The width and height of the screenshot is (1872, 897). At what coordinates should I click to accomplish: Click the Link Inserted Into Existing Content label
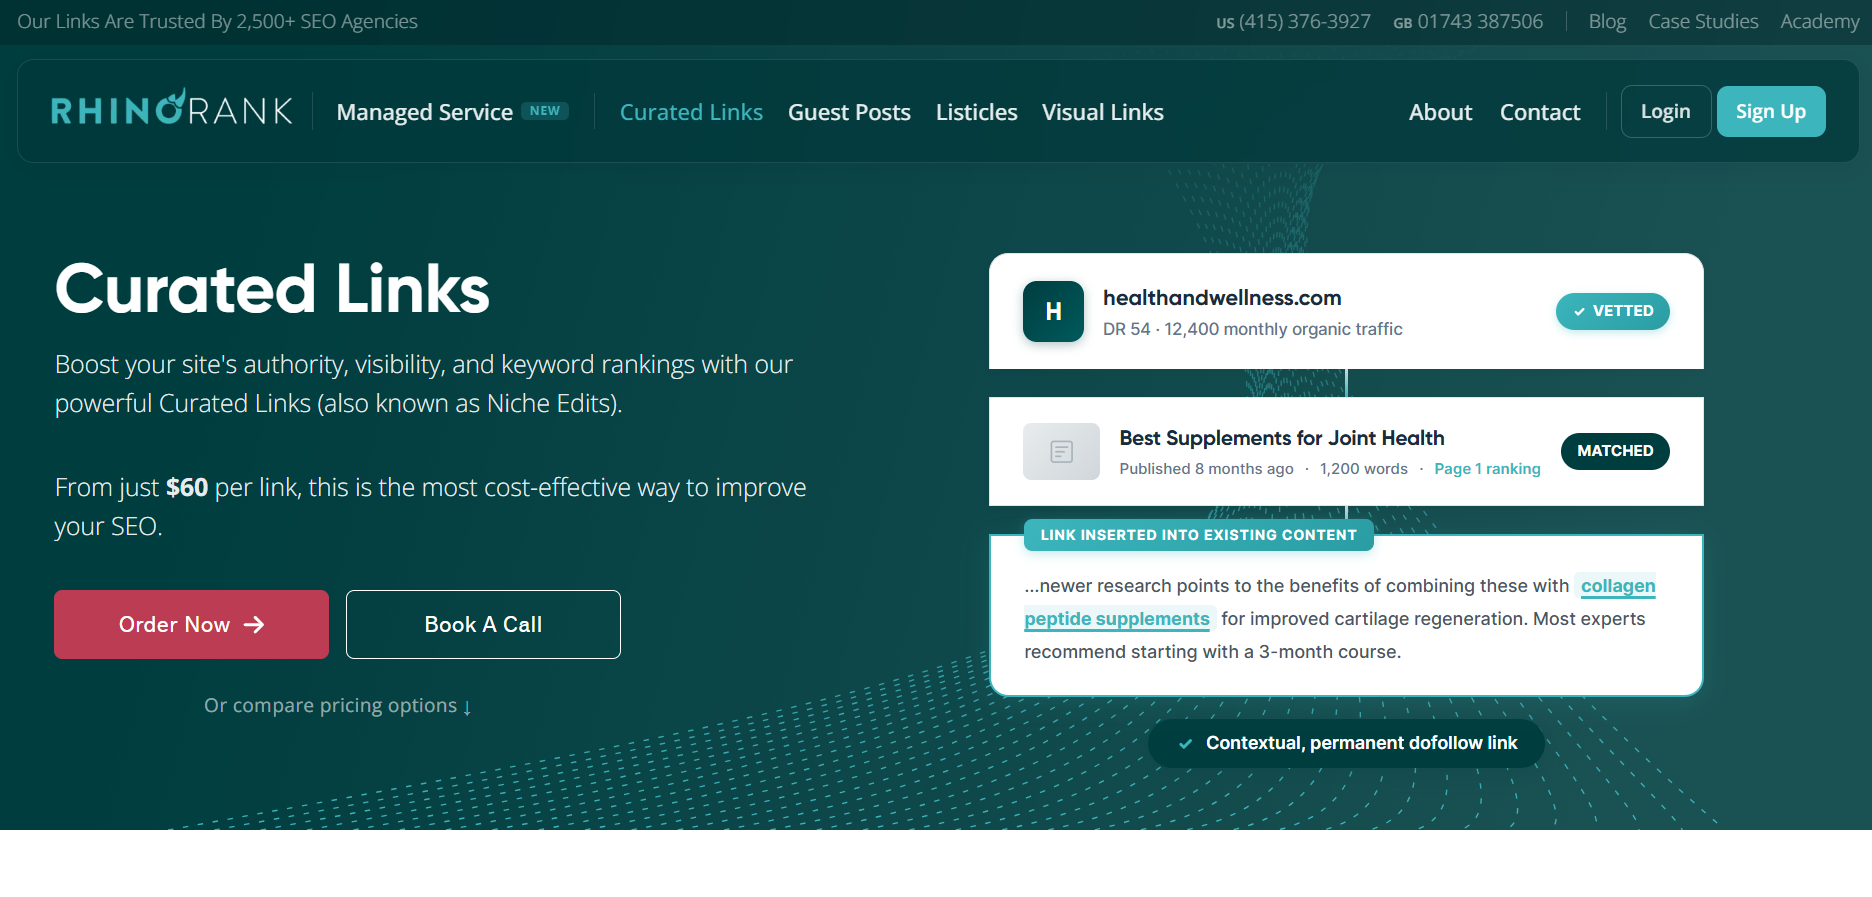(x=1198, y=535)
